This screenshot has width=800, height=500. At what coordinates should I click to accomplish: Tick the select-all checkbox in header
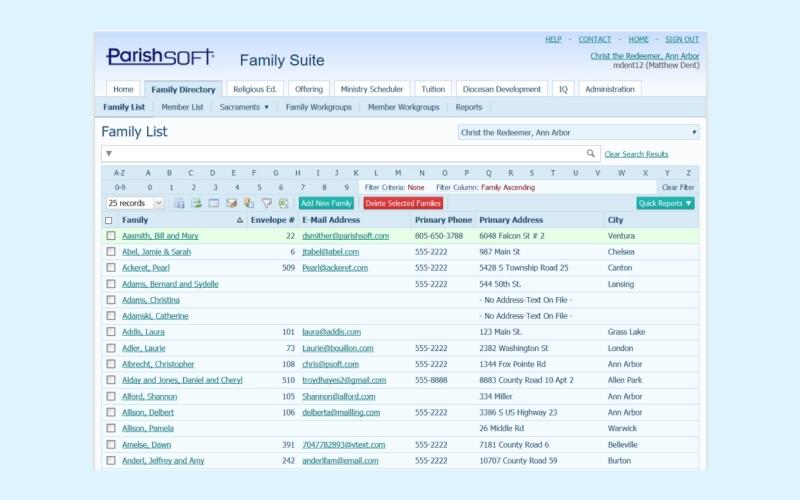pos(109,220)
